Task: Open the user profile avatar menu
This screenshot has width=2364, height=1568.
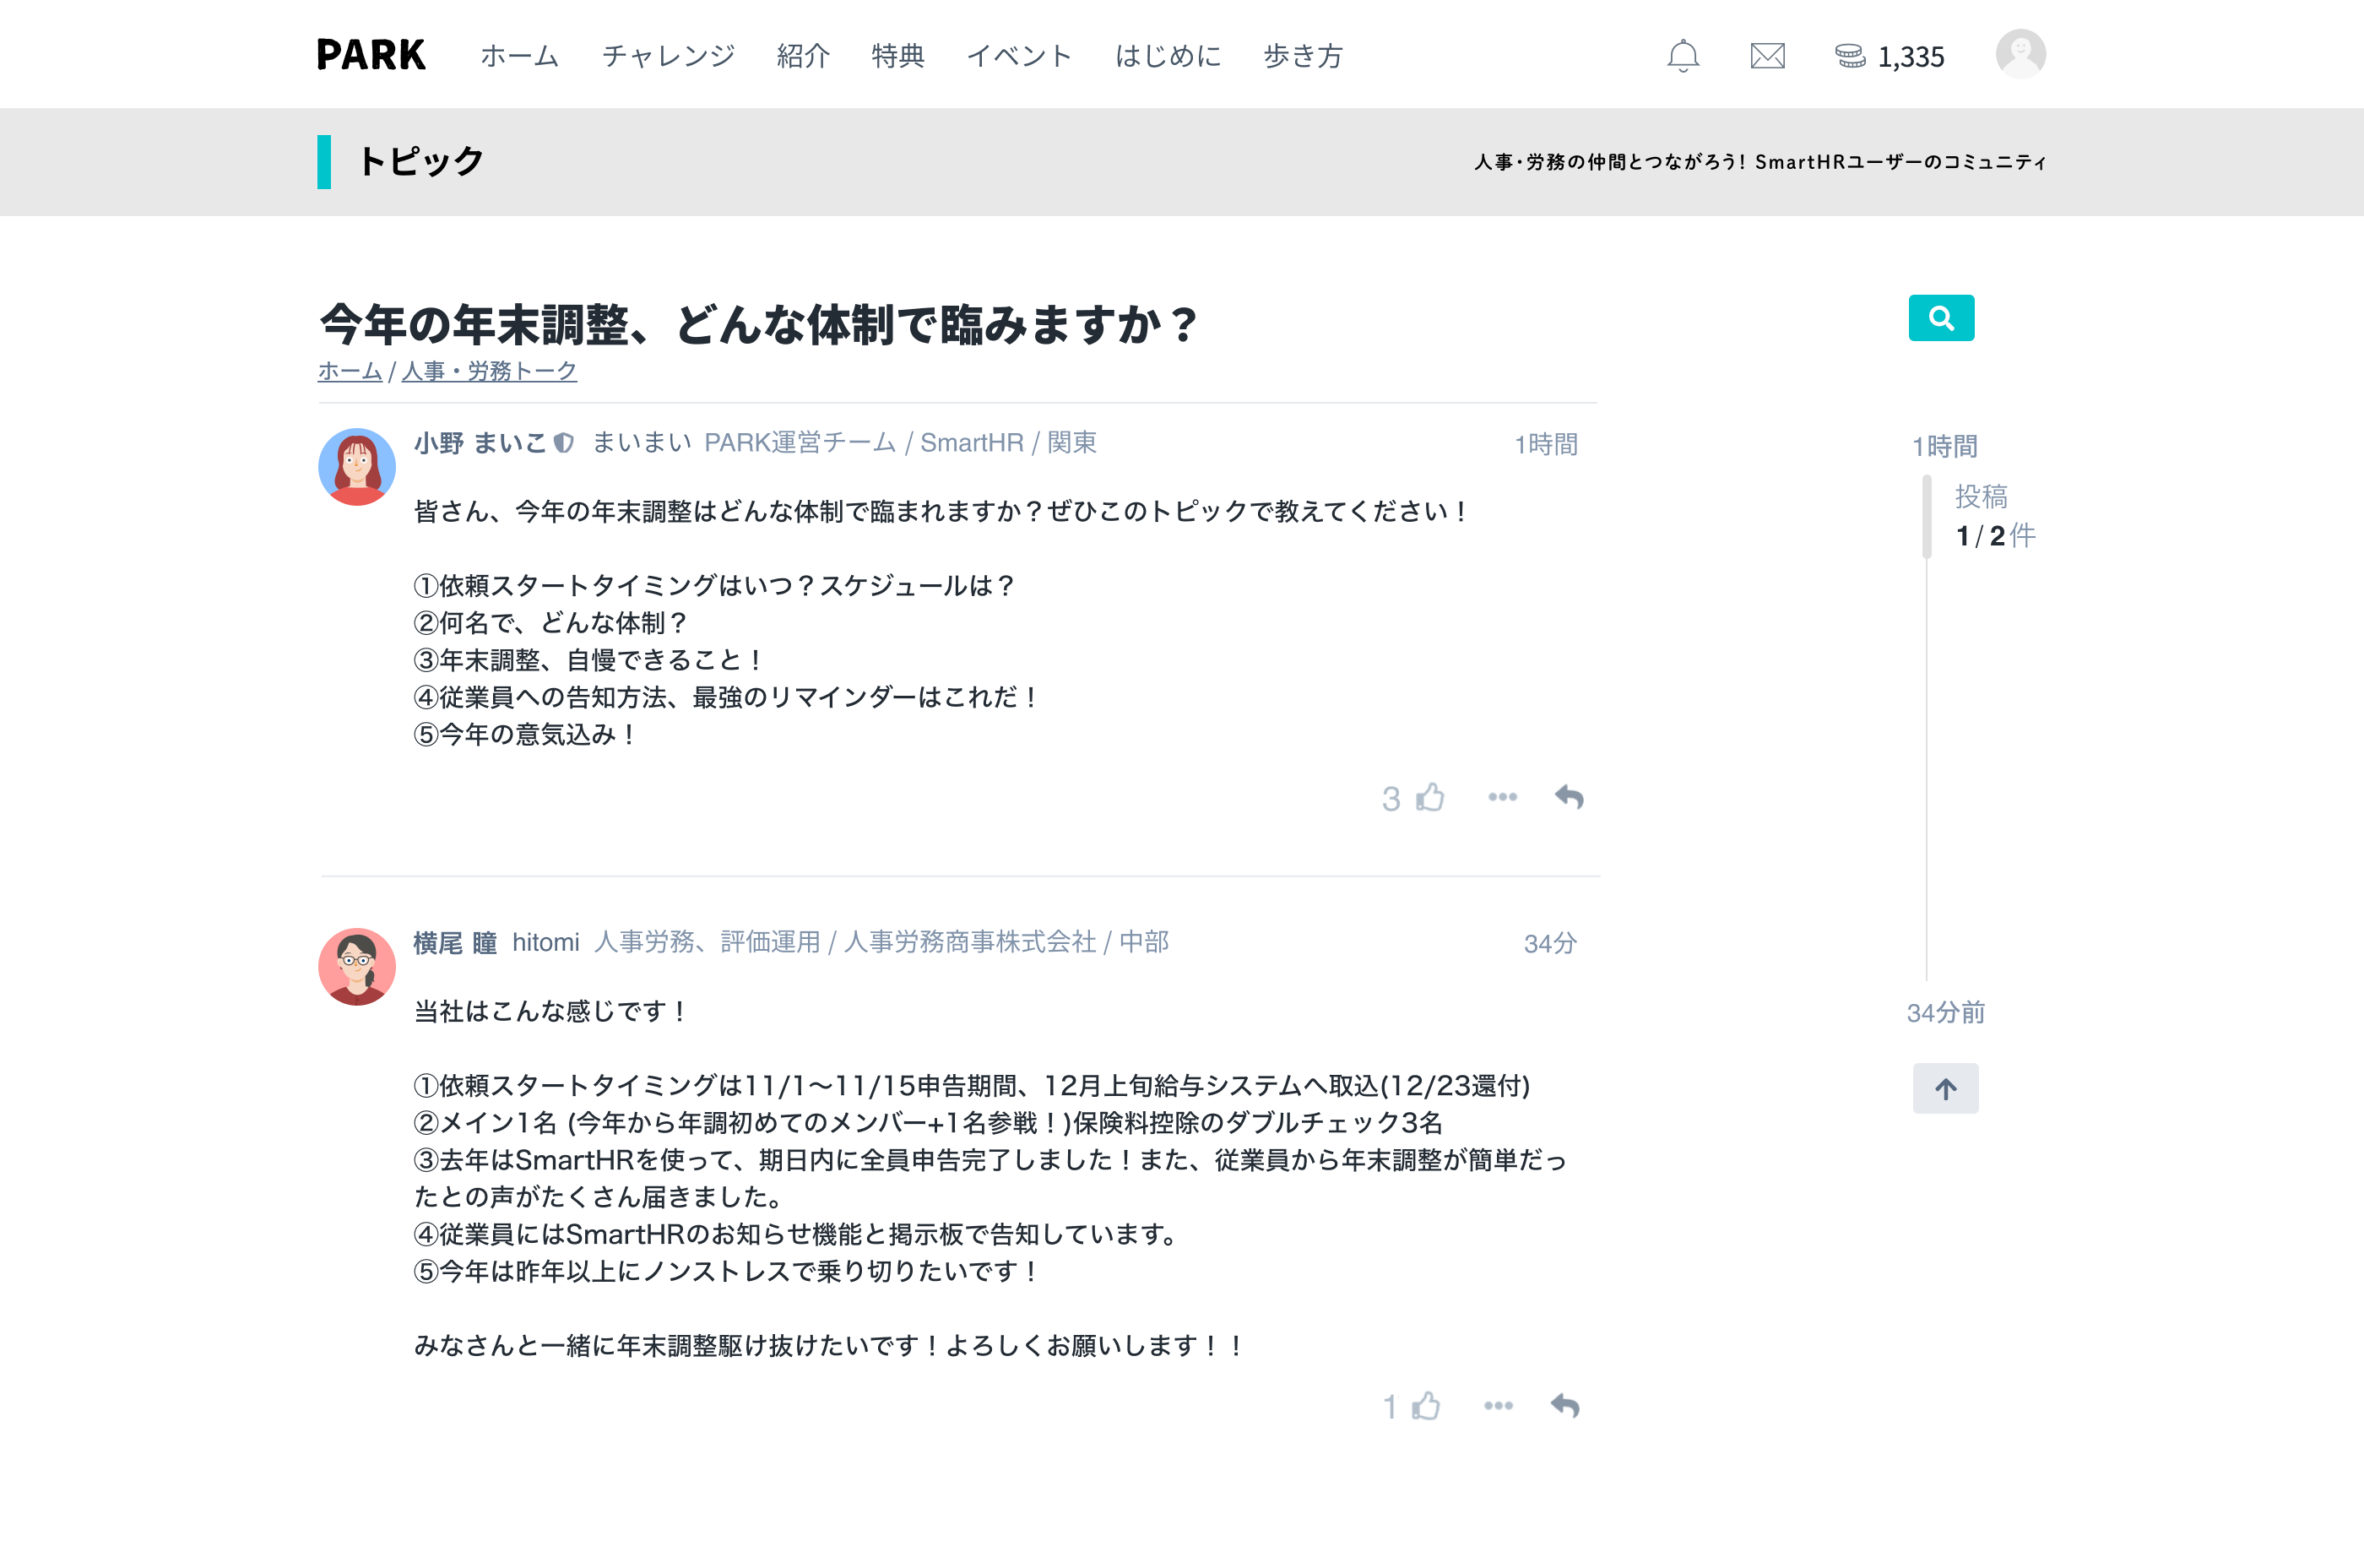Action: click(x=2020, y=54)
